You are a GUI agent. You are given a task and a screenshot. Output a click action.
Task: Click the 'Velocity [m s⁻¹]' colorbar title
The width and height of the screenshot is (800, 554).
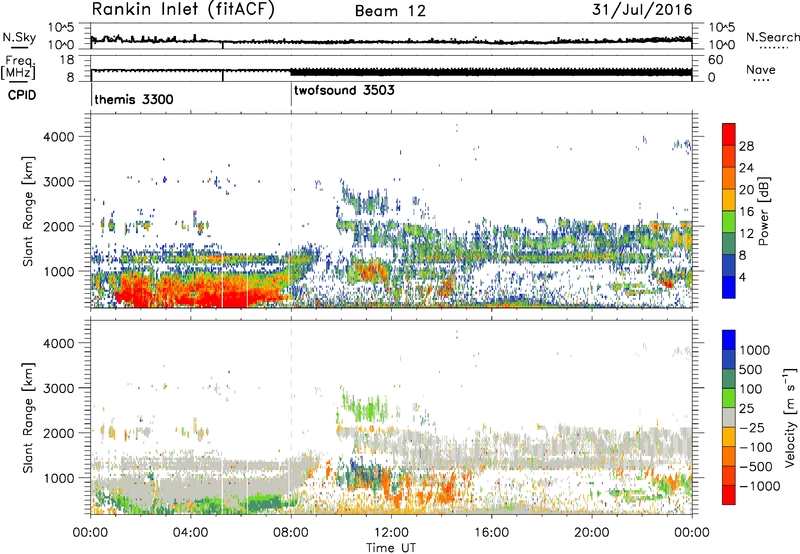click(790, 417)
